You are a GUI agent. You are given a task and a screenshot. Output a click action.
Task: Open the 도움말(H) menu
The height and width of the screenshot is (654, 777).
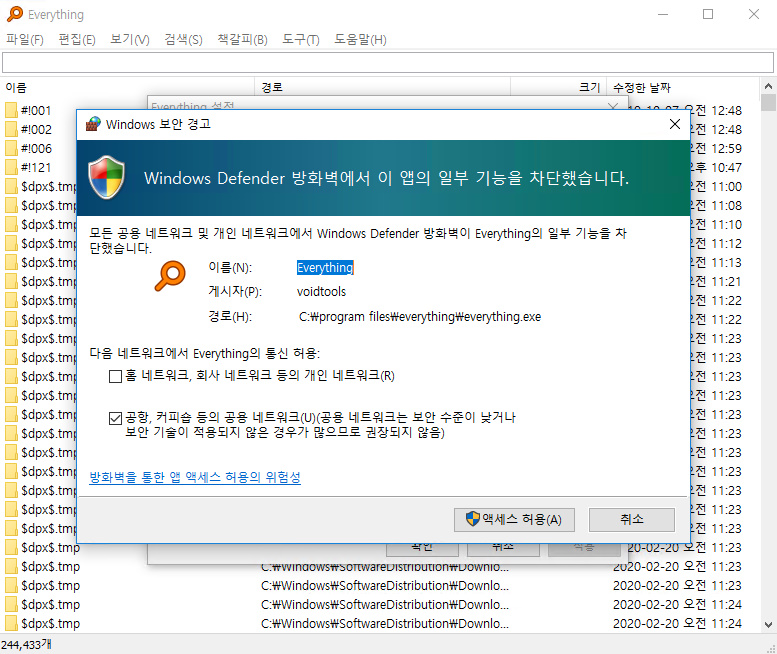click(x=360, y=39)
